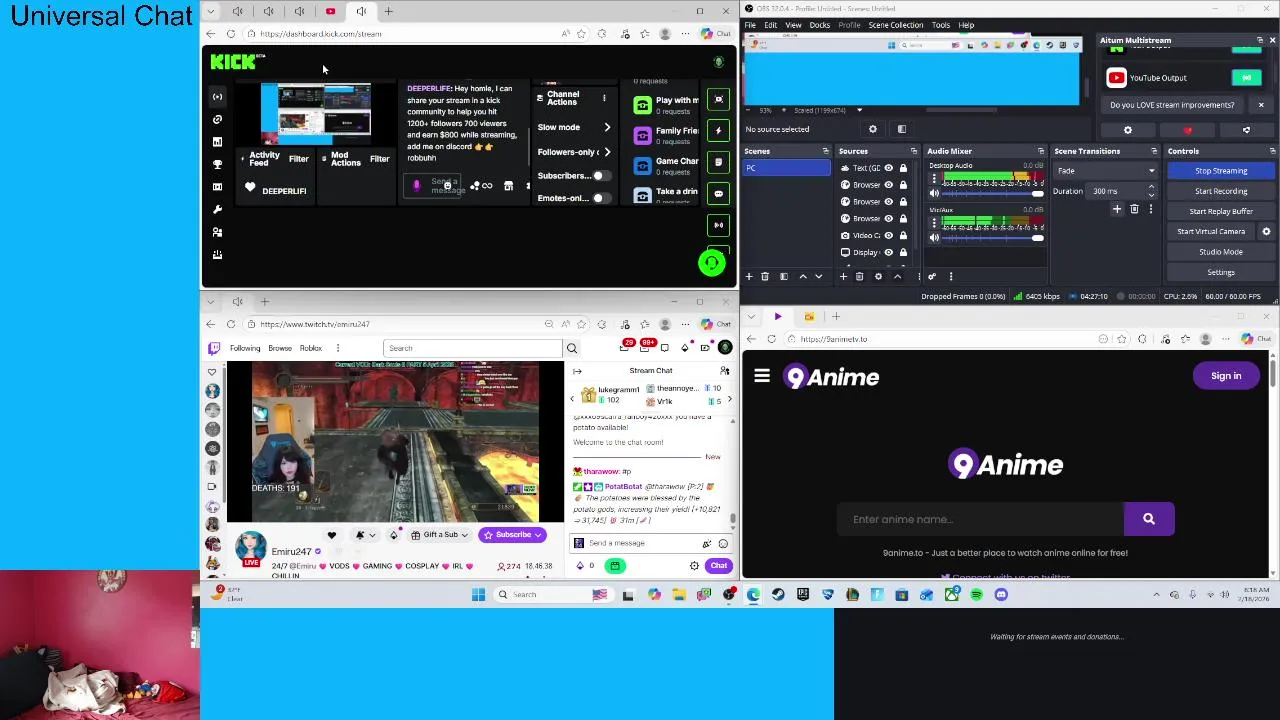Remove selected scene with OBS Scenes trash icon
This screenshot has height=720, width=1280.
(x=765, y=276)
